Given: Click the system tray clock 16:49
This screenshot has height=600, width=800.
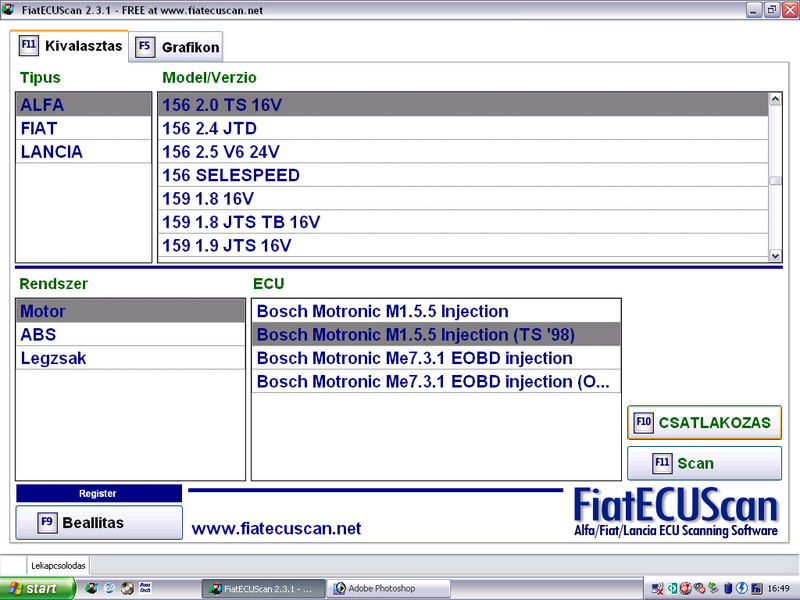Looking at the screenshot, I should click(778, 589).
